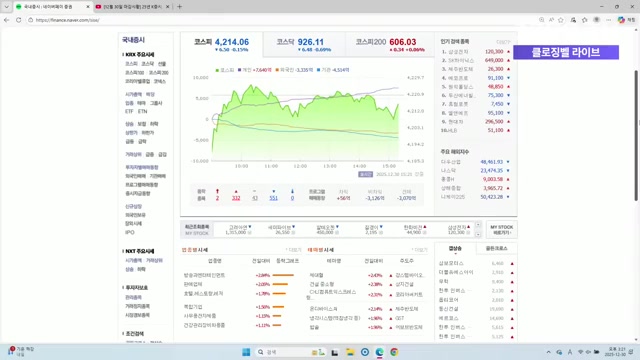Open SK하이닉스 in the popular search list
Viewport: 640px width, 360px height.
461,60
